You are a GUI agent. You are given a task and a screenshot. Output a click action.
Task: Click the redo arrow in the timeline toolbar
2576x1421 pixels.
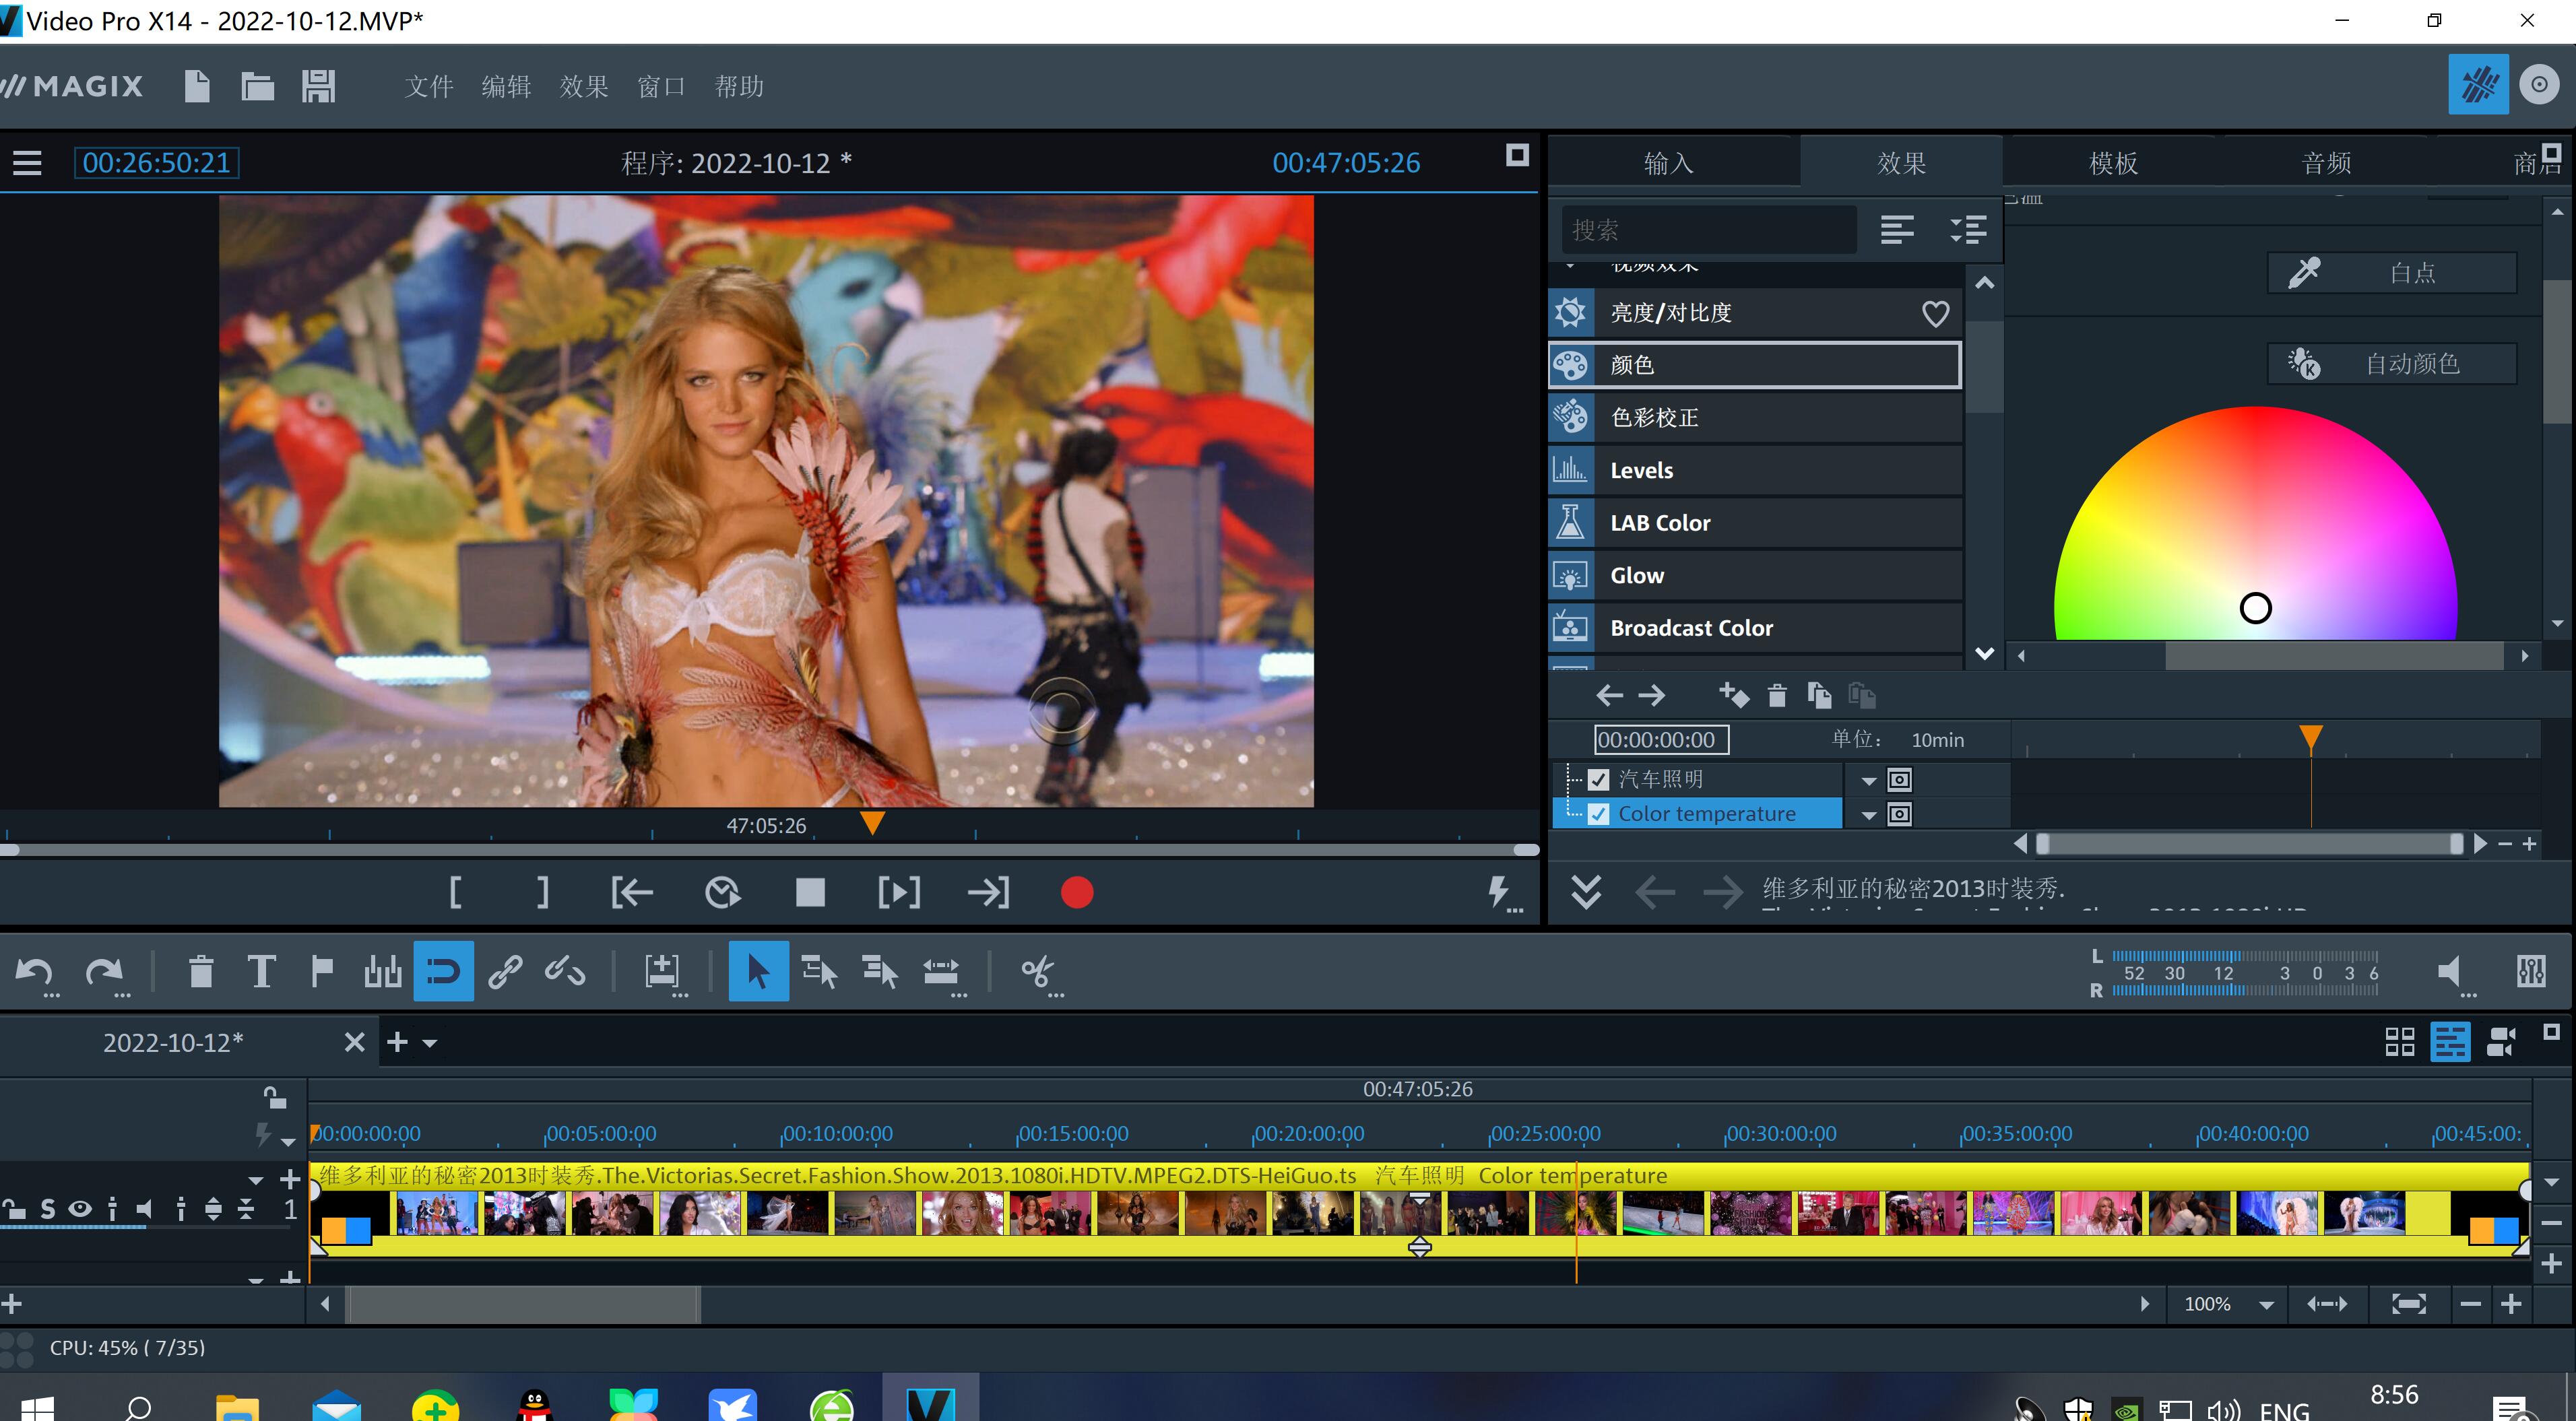point(104,971)
